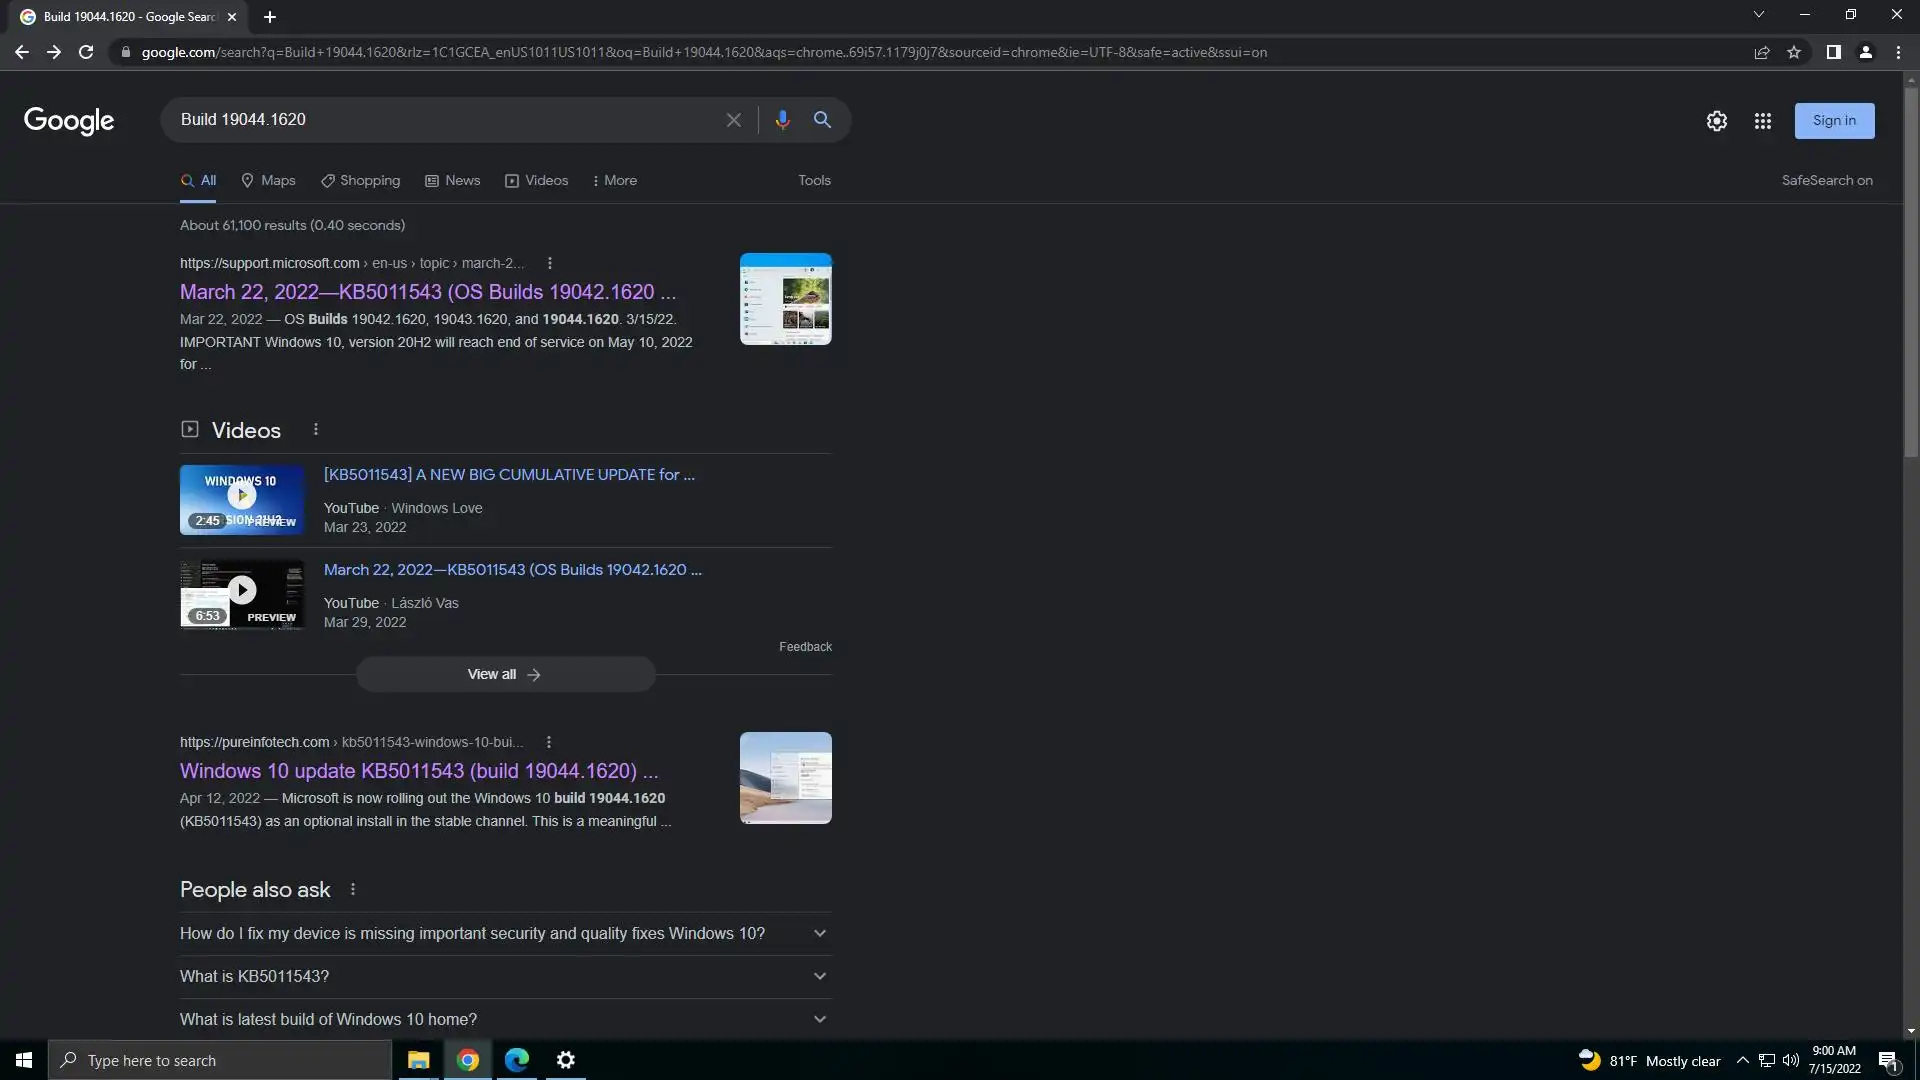
Task: Open Google quick settings gear
Action: [x=1716, y=121]
